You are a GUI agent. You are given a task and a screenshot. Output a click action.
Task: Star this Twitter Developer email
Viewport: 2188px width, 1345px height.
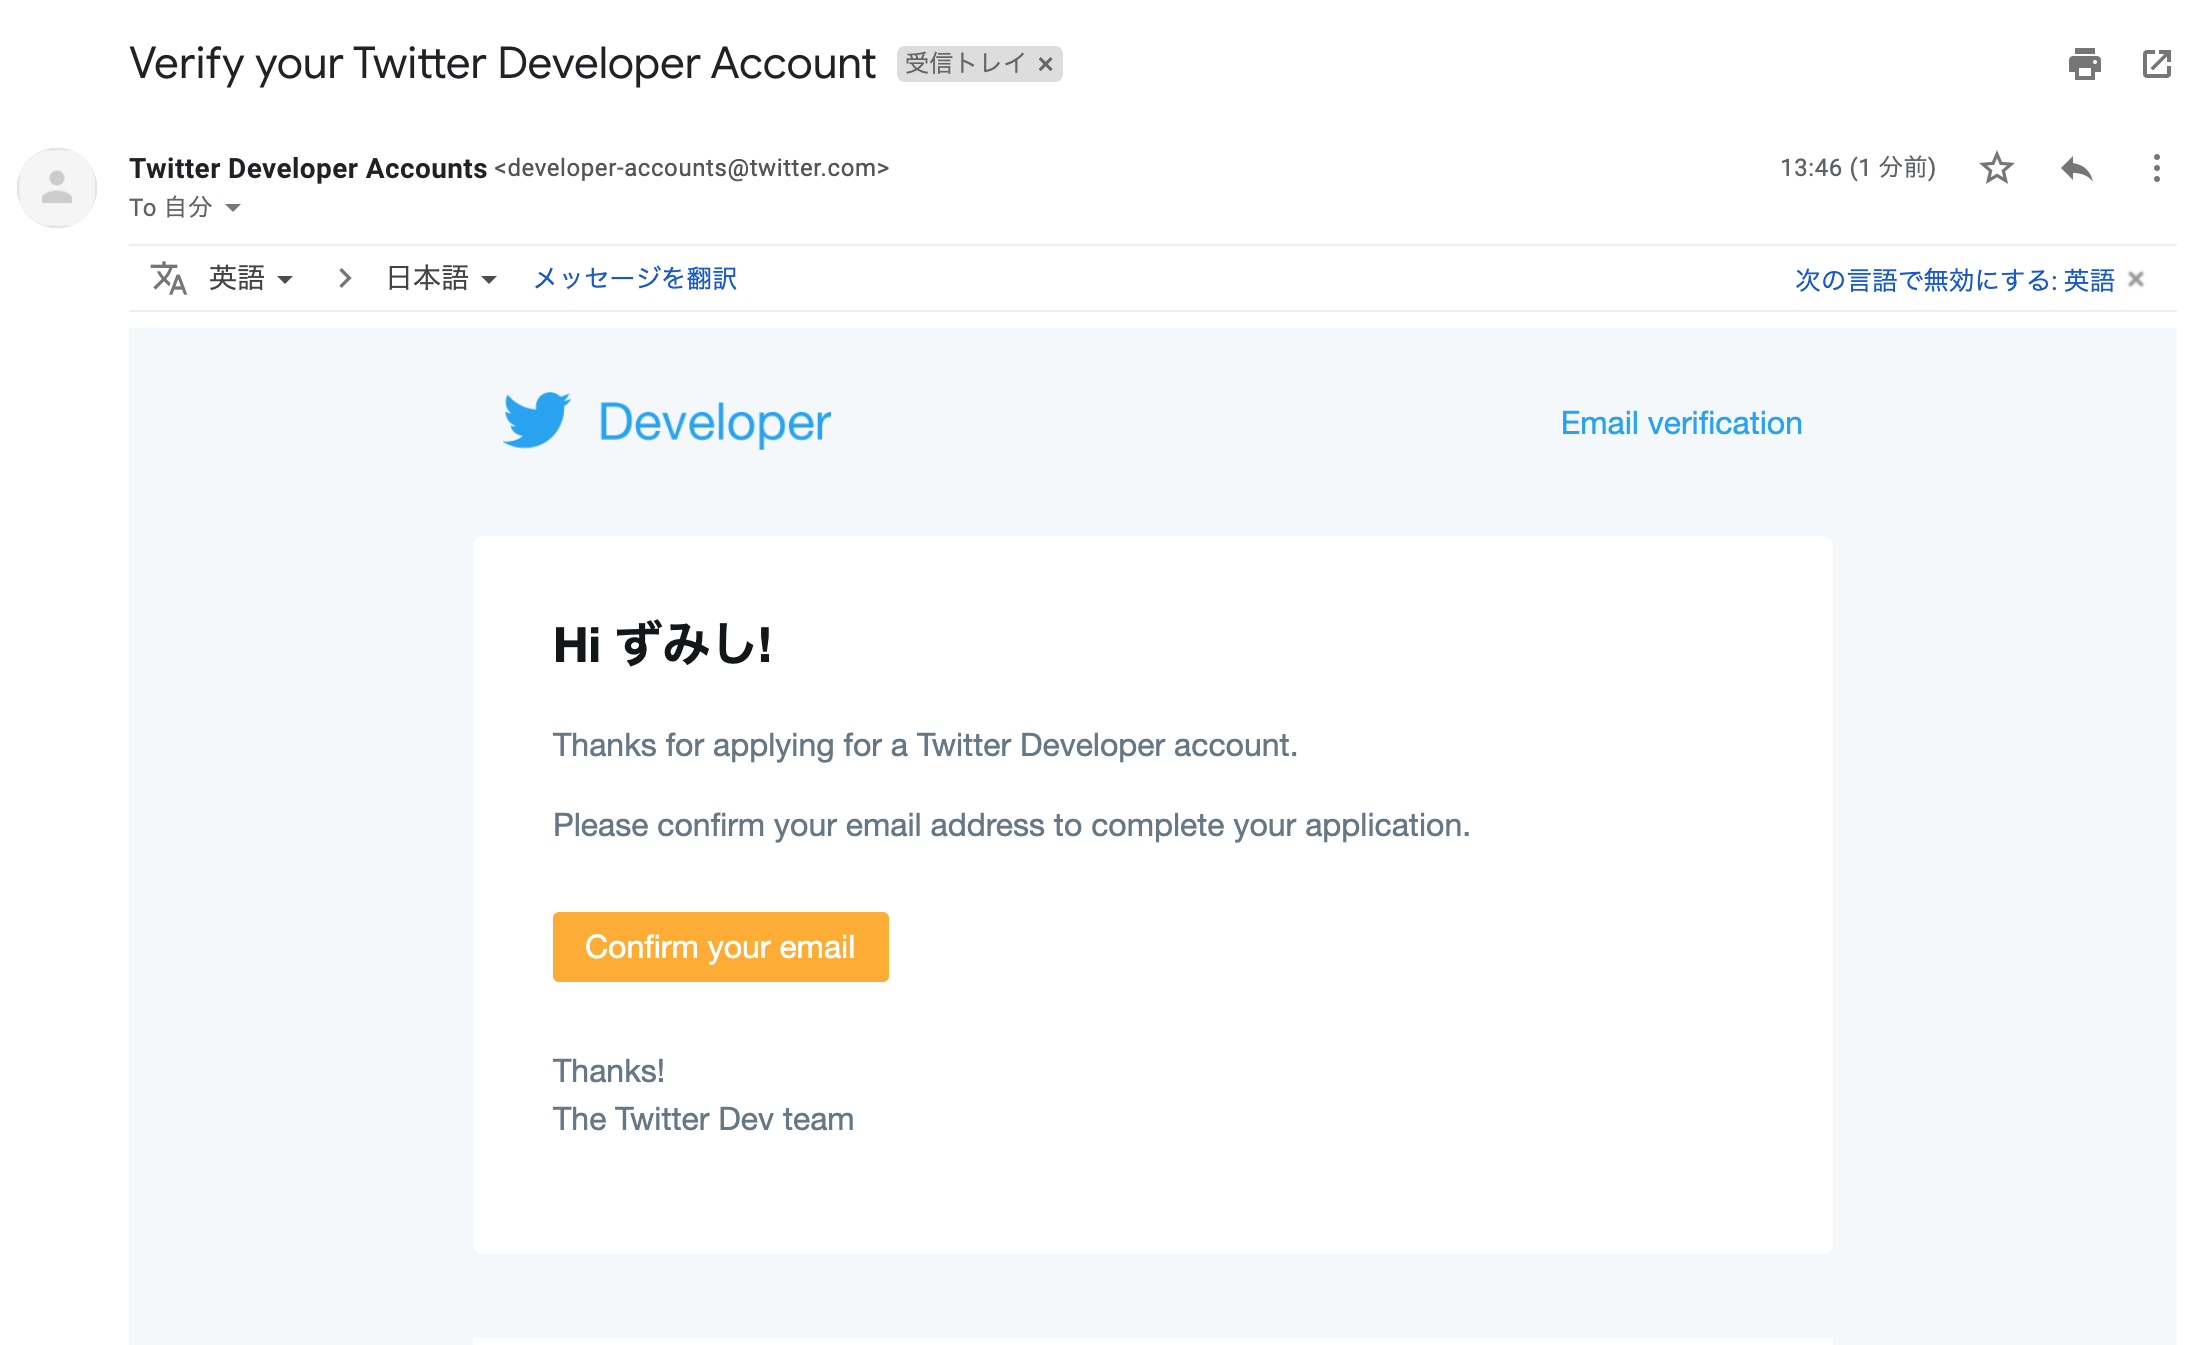pyautogui.click(x=1996, y=168)
